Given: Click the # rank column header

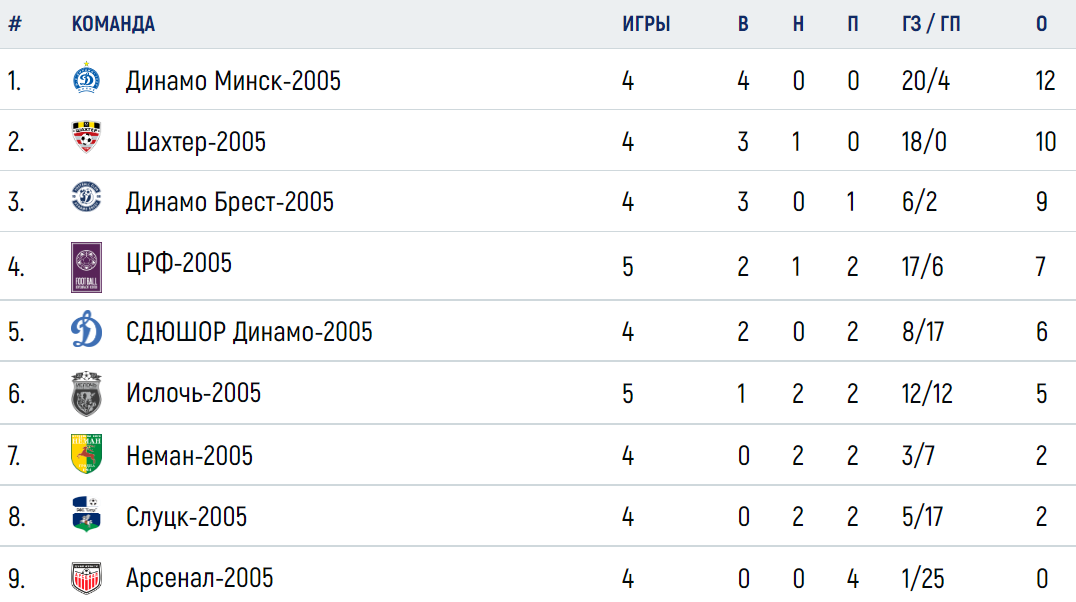Looking at the screenshot, I should [x=15, y=24].
